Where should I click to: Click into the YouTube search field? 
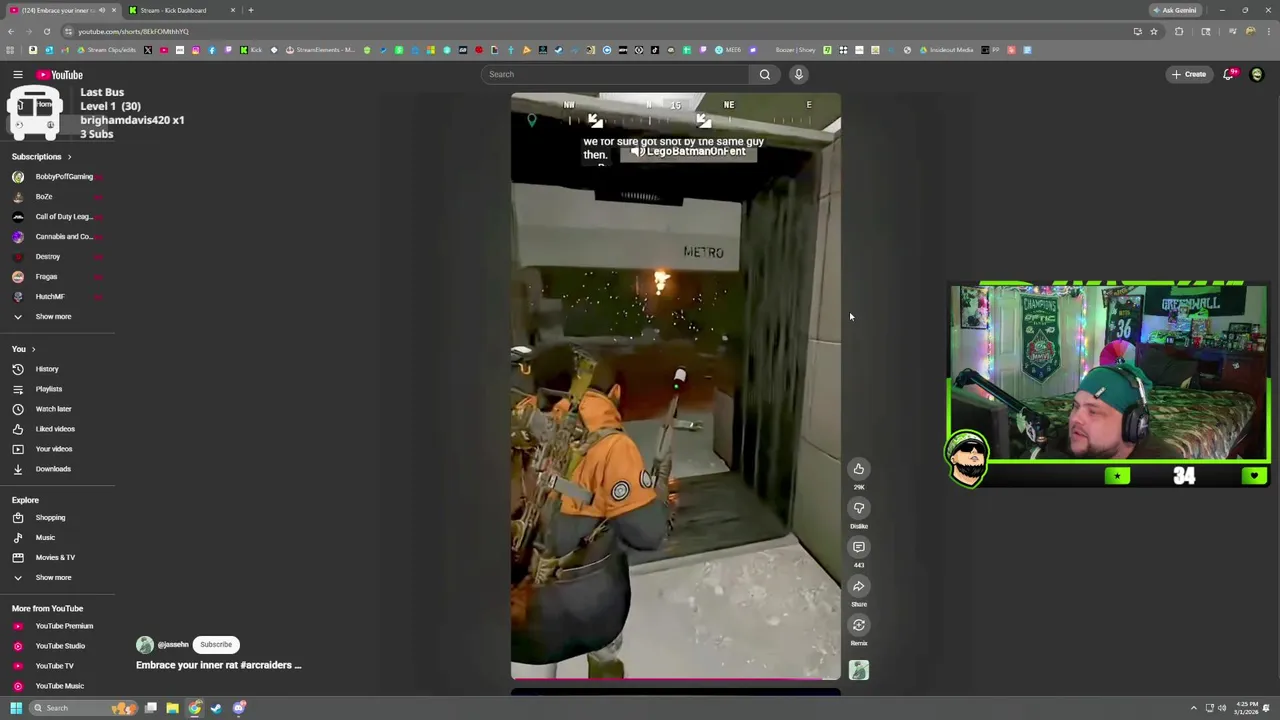click(x=616, y=74)
